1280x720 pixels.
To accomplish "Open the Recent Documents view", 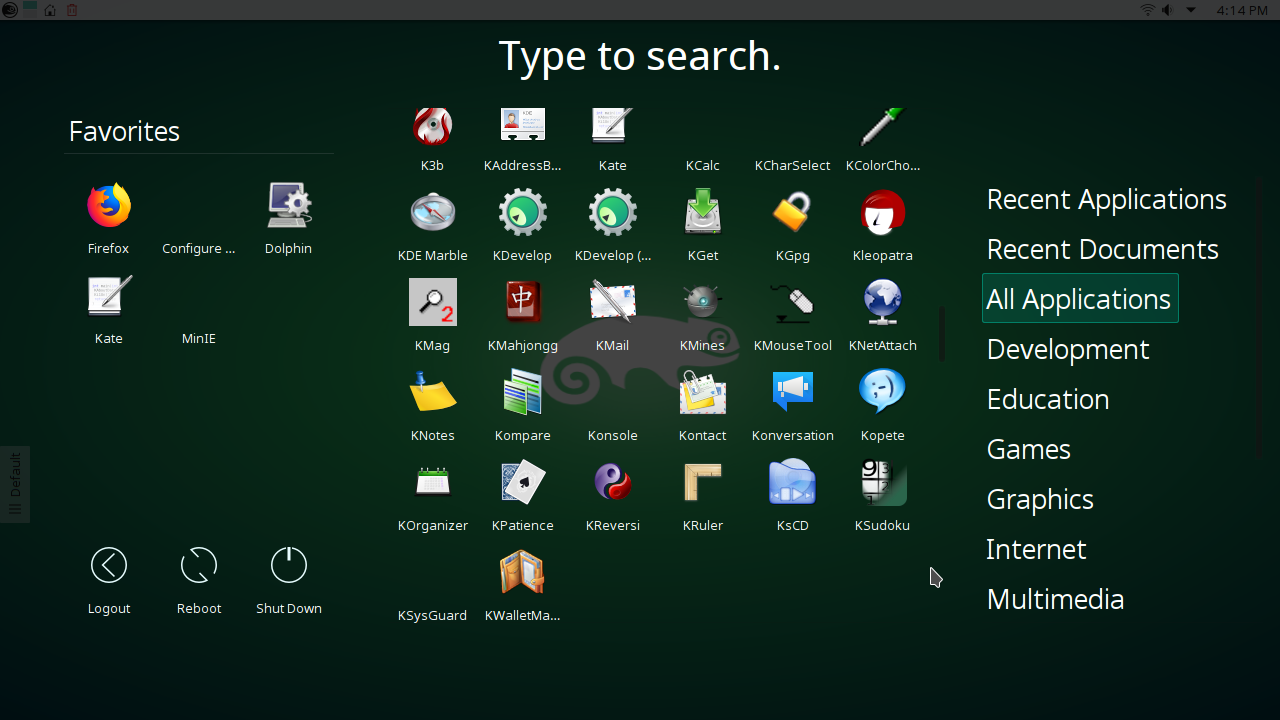I will (x=1102, y=249).
